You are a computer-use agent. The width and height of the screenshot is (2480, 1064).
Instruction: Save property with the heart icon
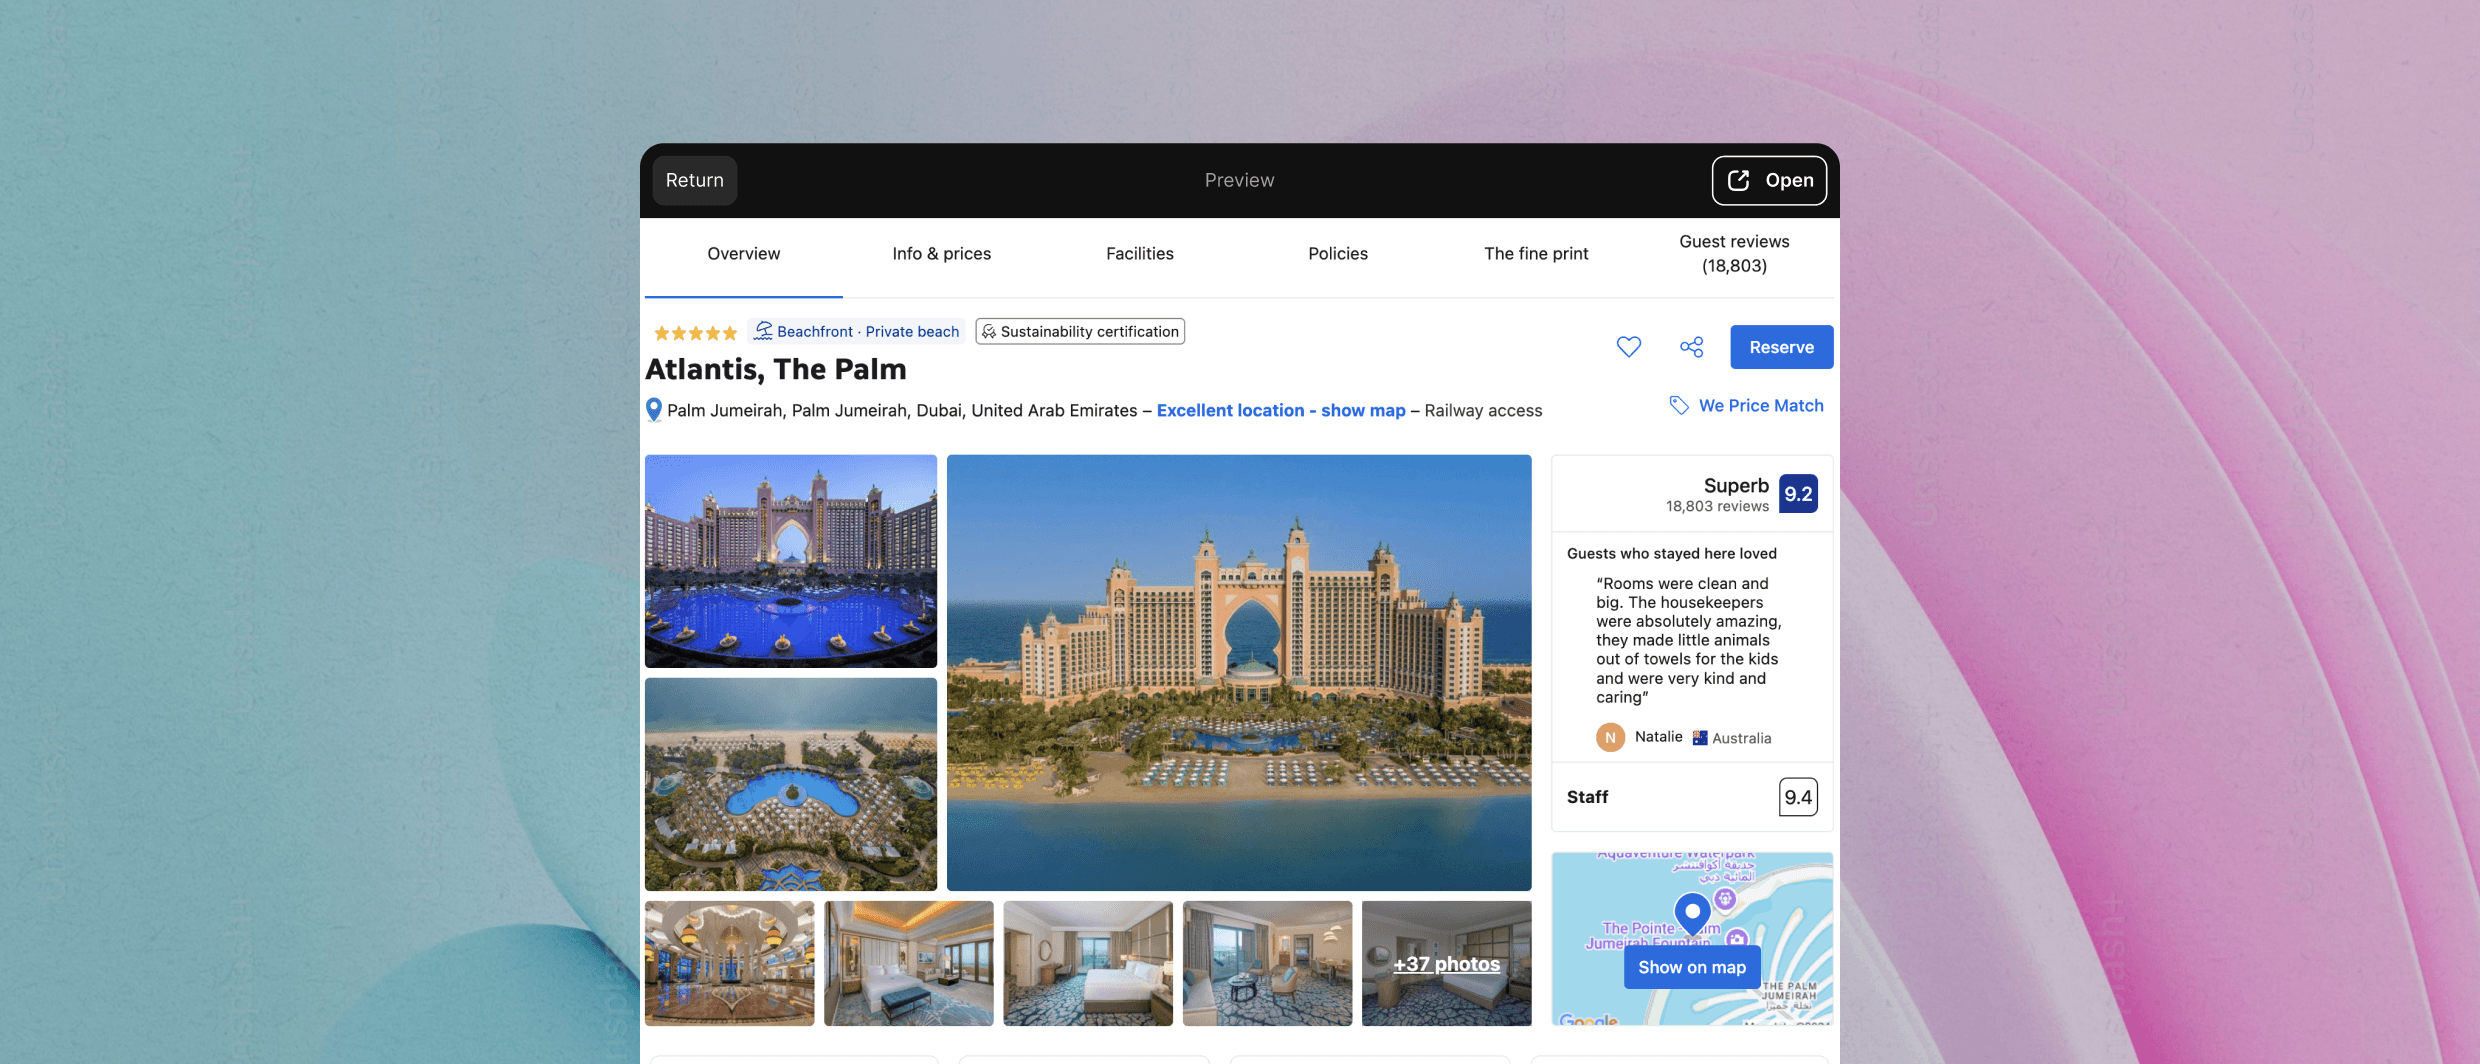[x=1629, y=347]
